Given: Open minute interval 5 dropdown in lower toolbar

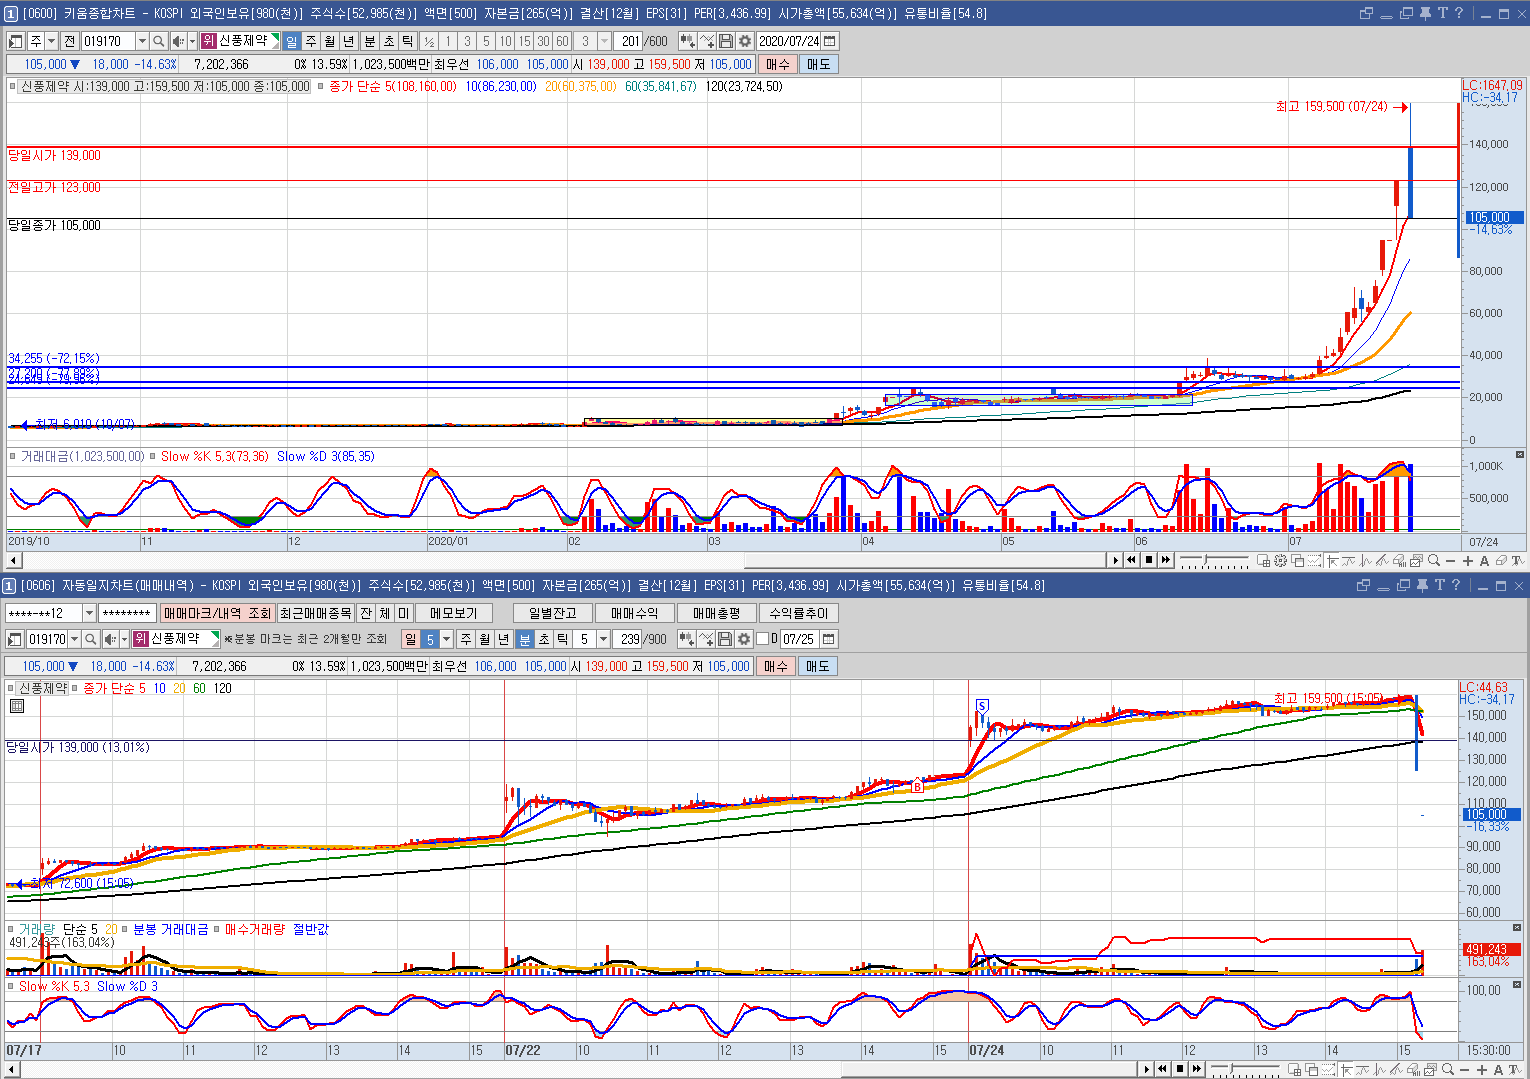Looking at the screenshot, I should (x=603, y=639).
